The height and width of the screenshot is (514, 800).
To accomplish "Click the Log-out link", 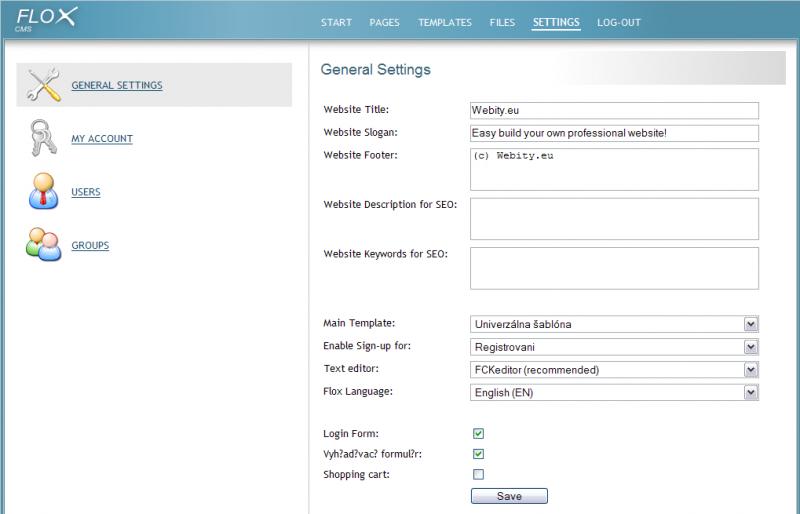I will [619, 22].
